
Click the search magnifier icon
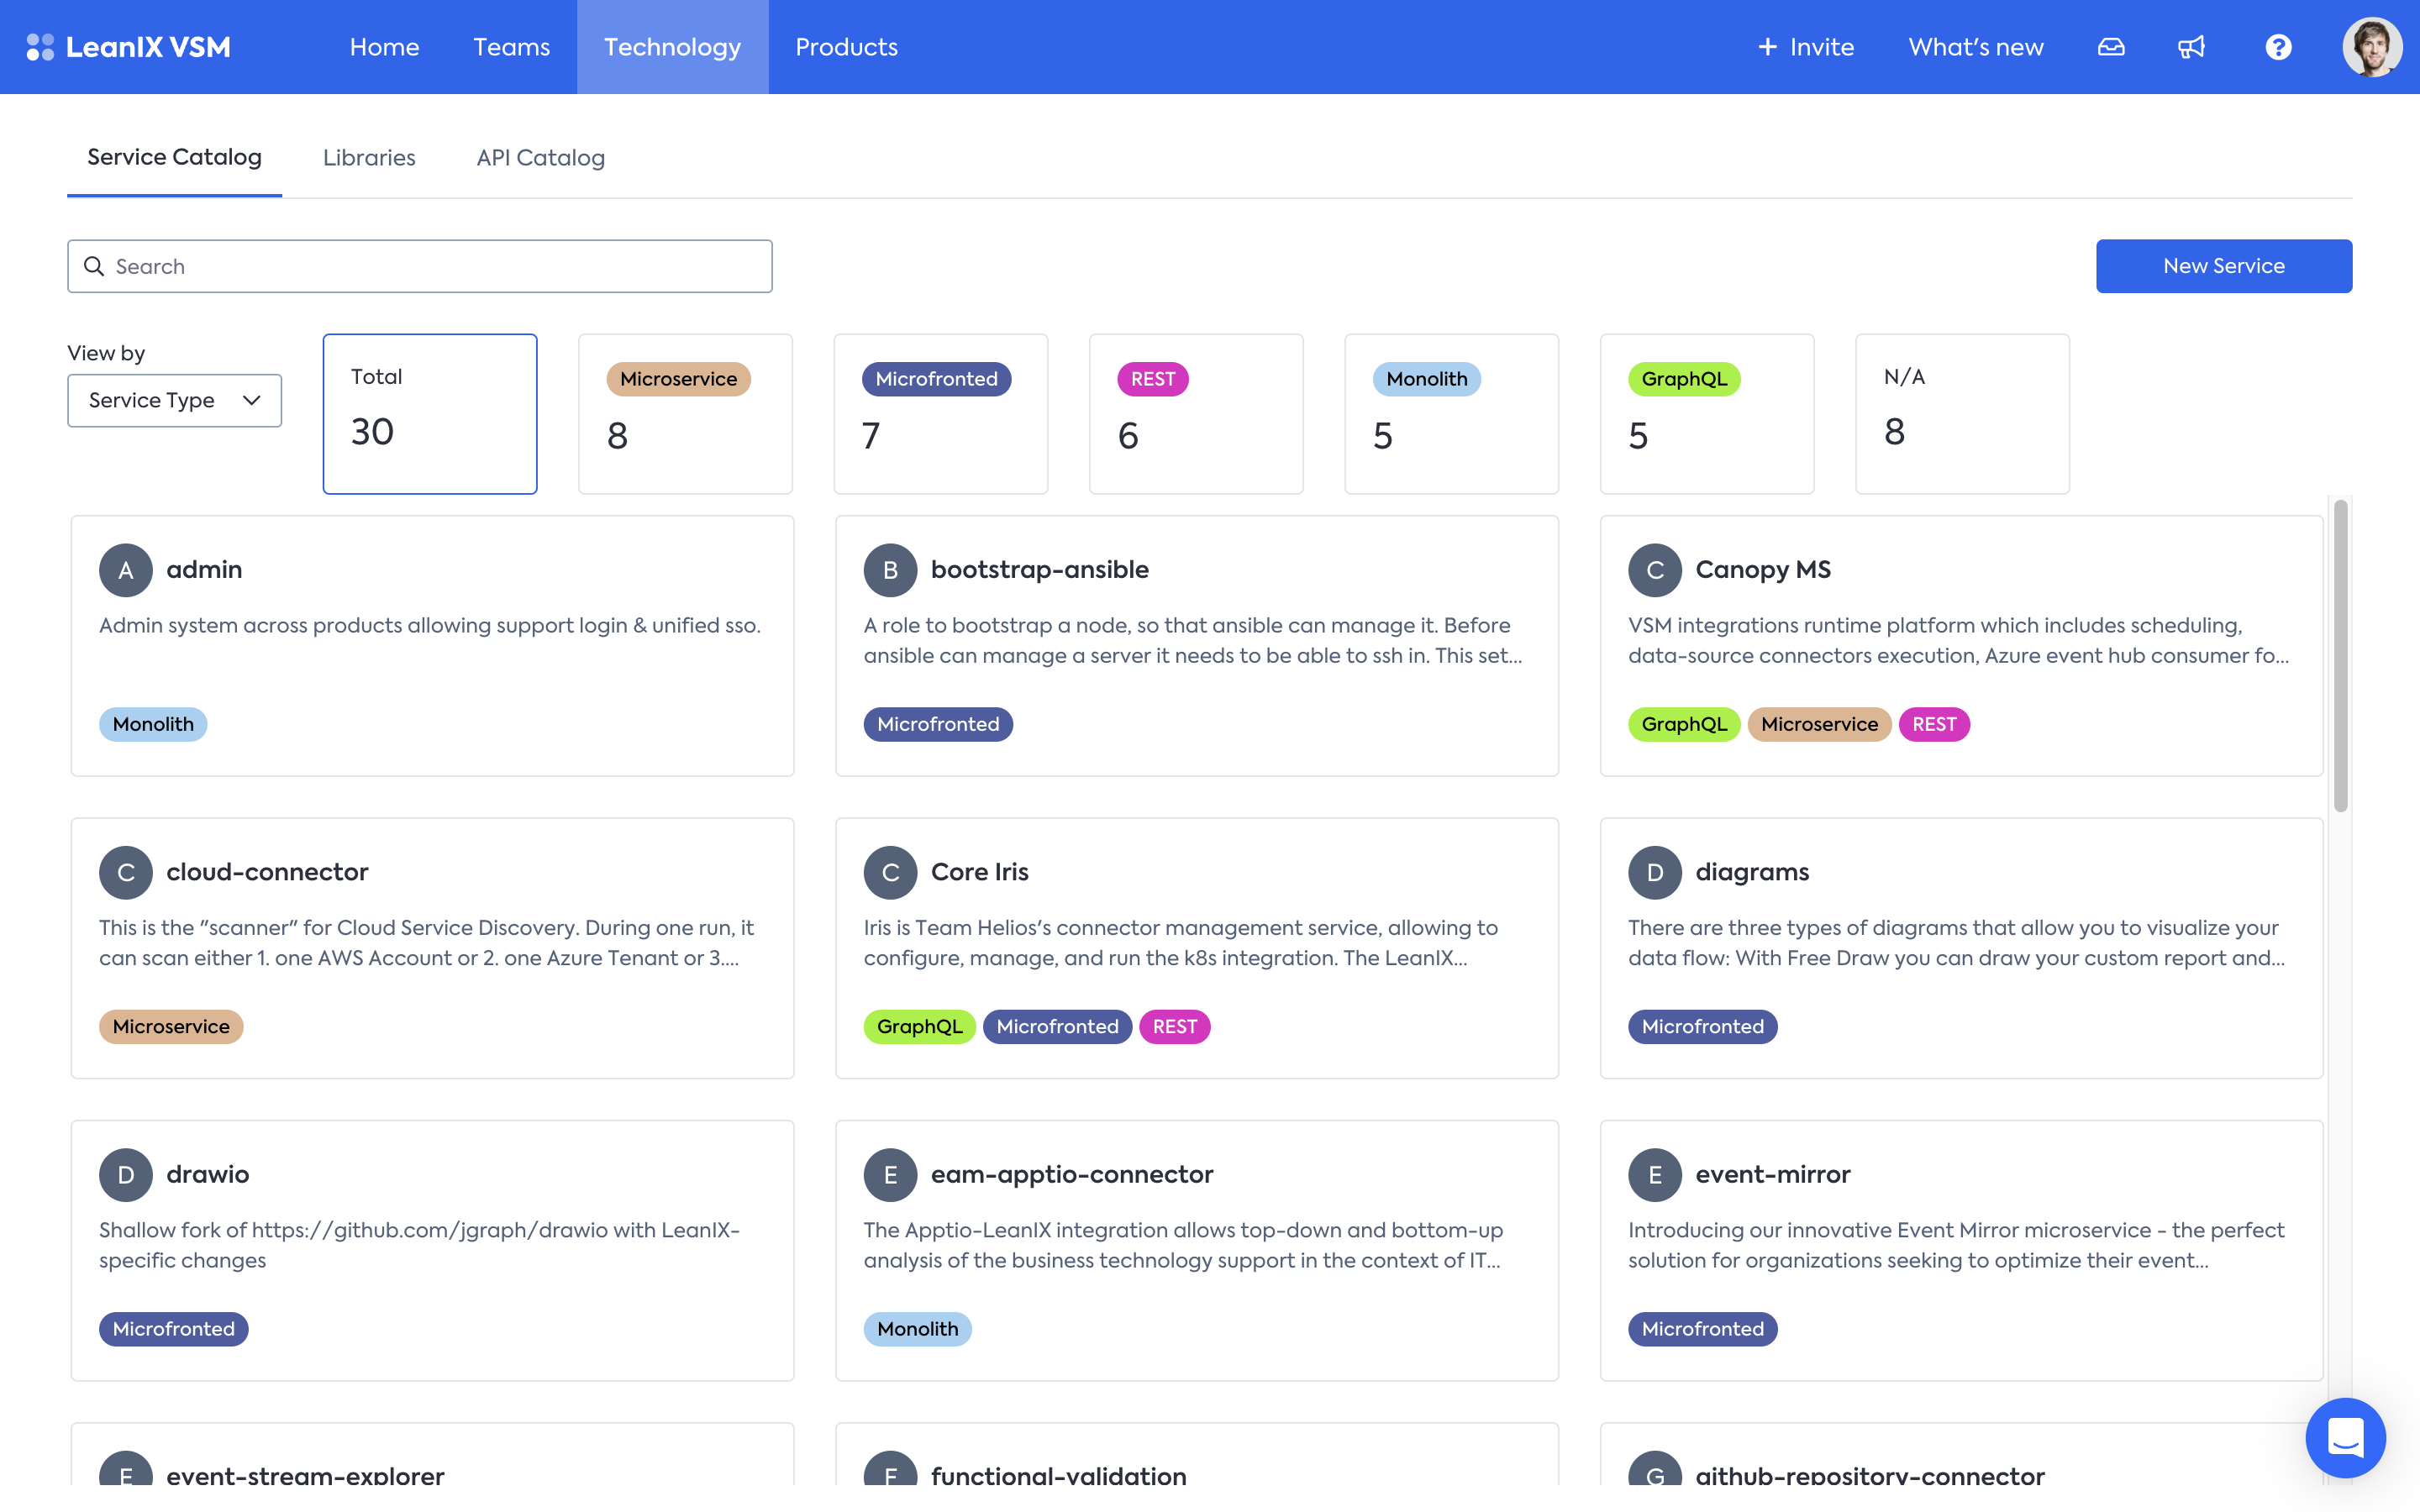coord(94,266)
